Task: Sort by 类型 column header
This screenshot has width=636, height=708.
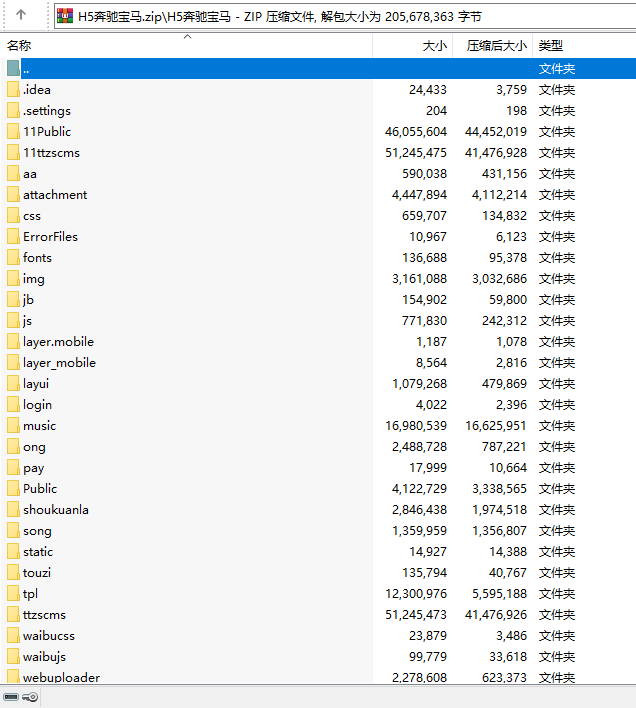Action: (x=551, y=46)
